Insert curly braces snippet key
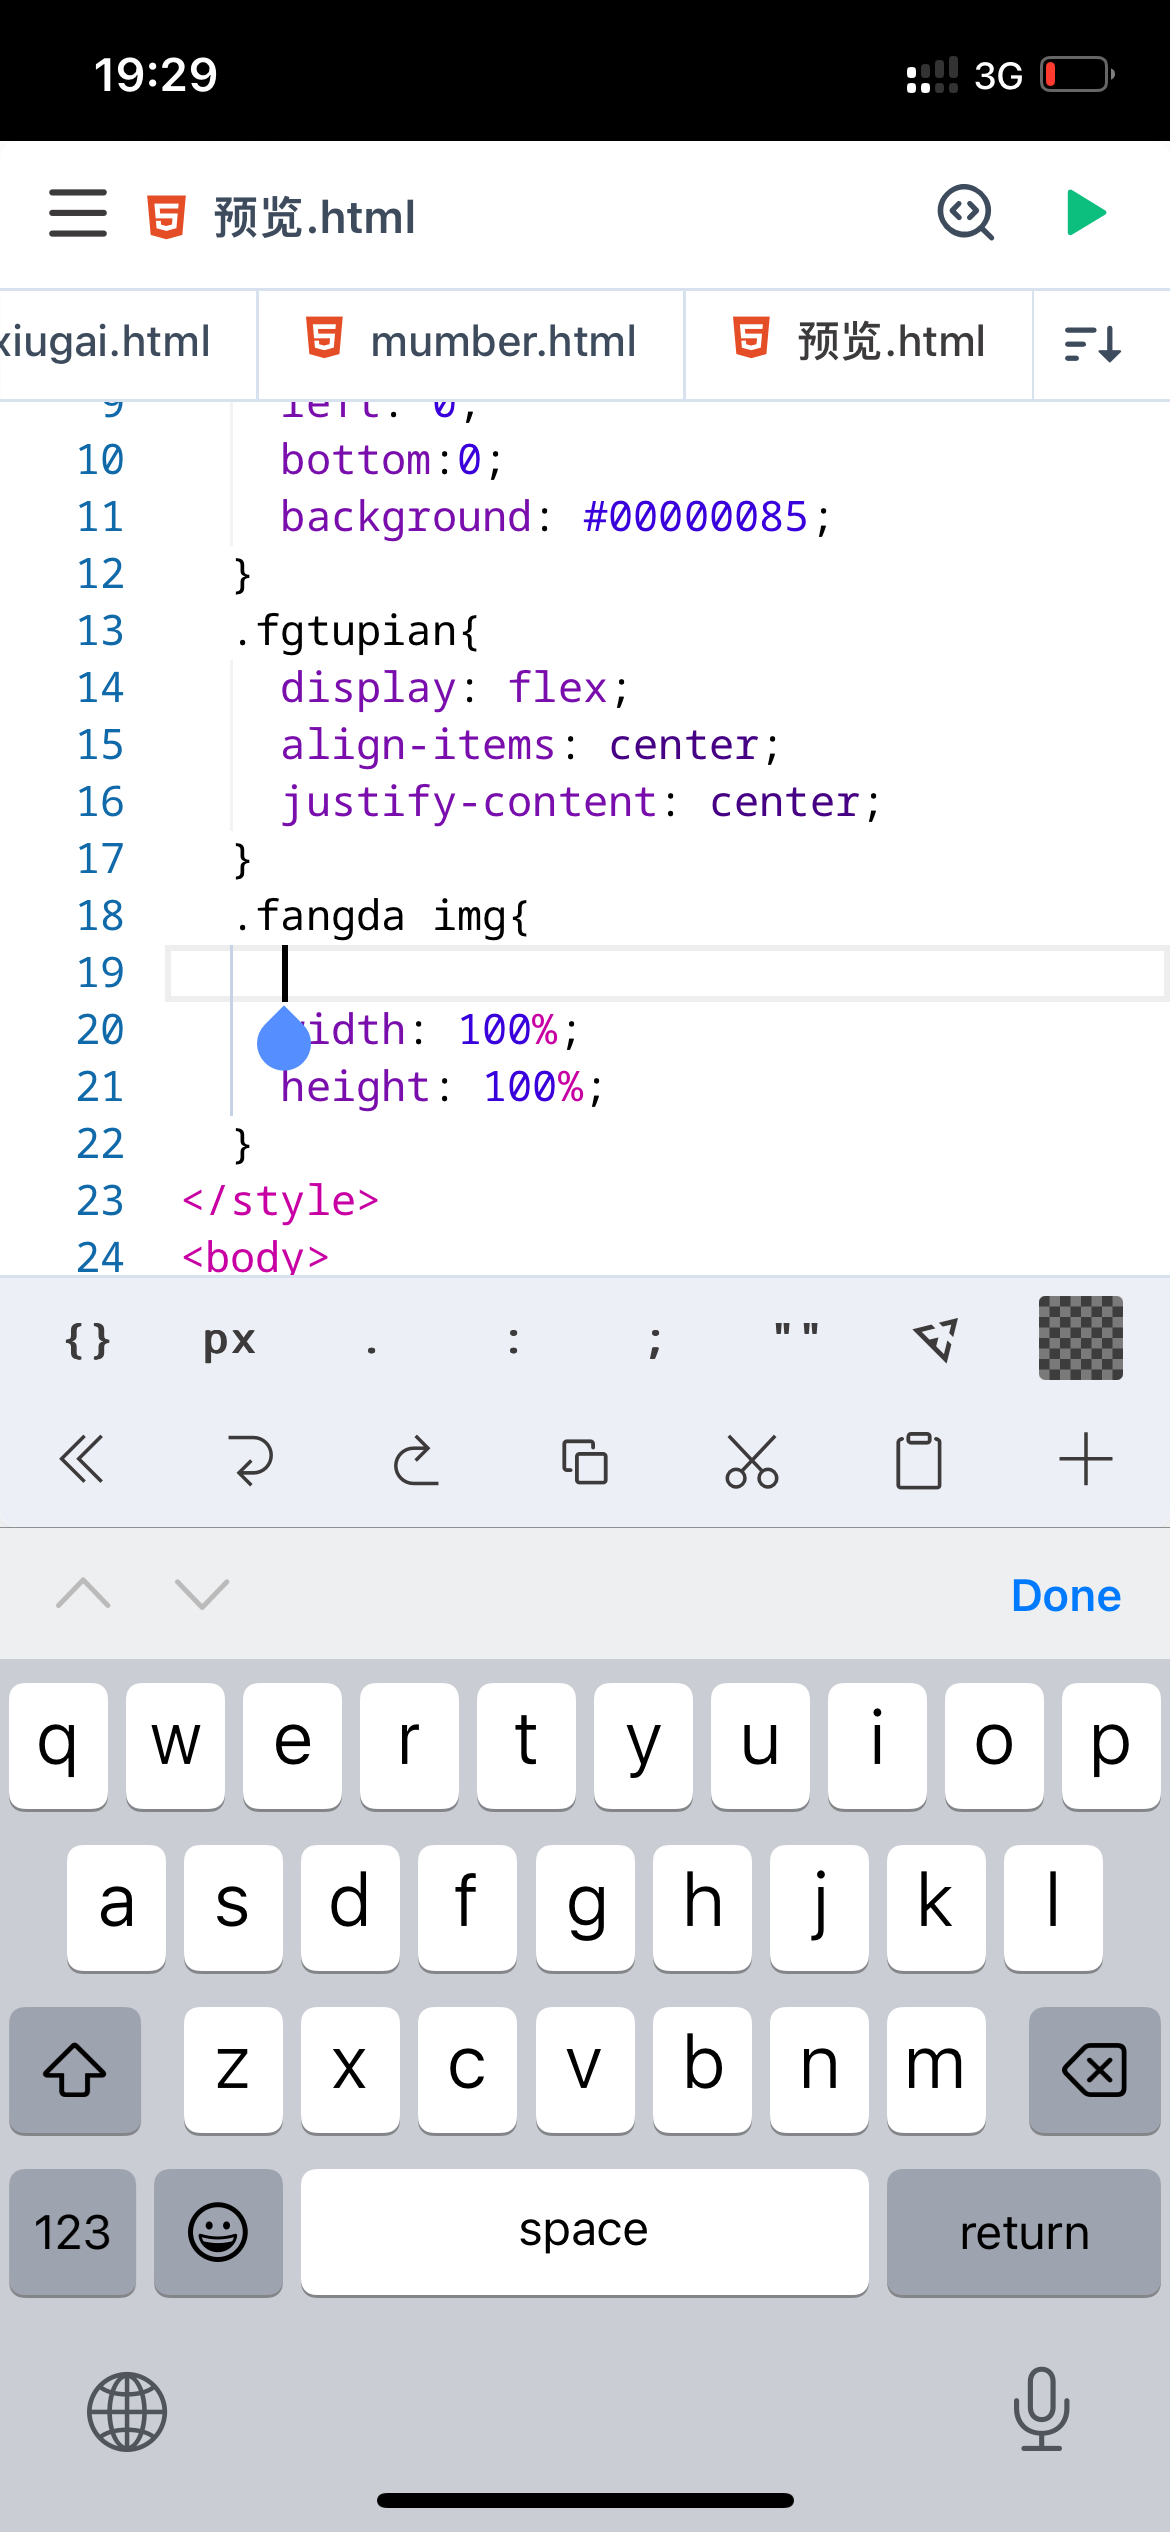 click(x=87, y=1340)
